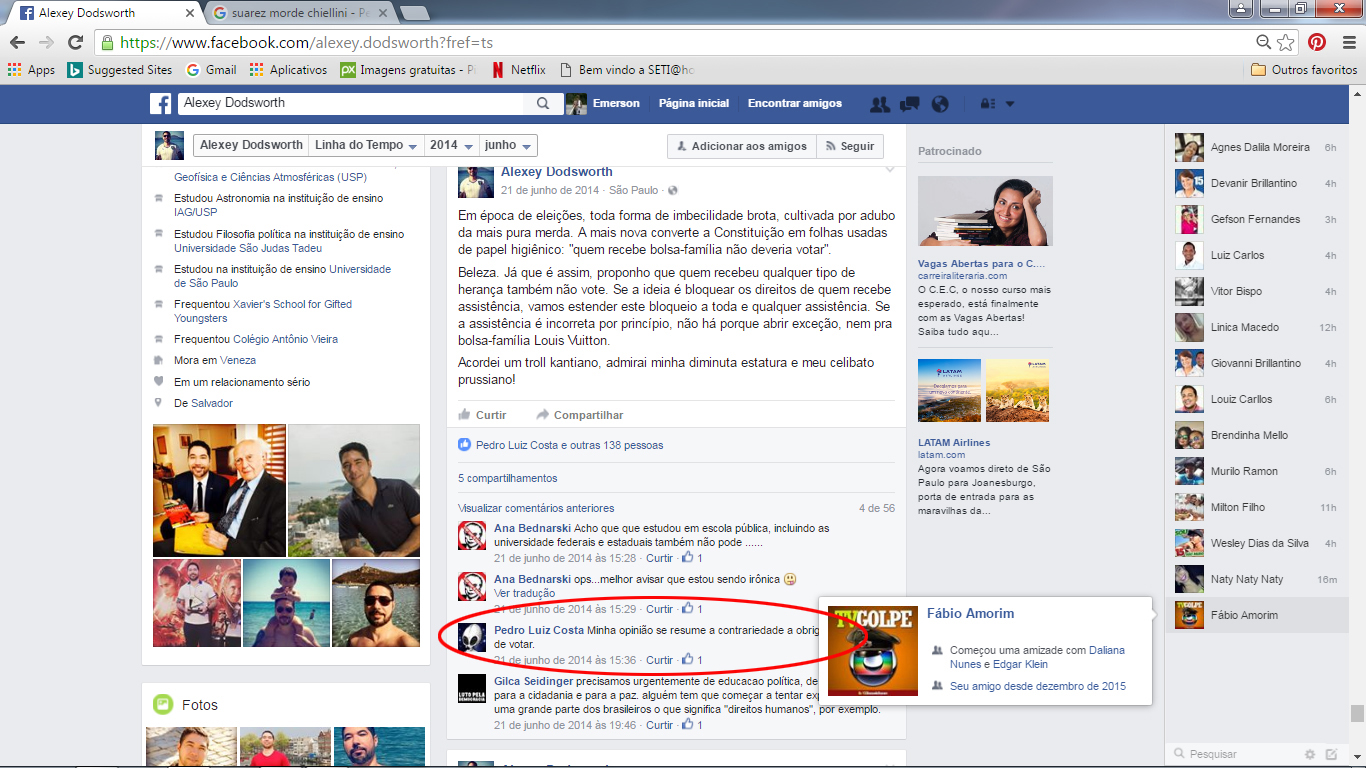Open Fotos section heading

pyautogui.click(x=199, y=705)
